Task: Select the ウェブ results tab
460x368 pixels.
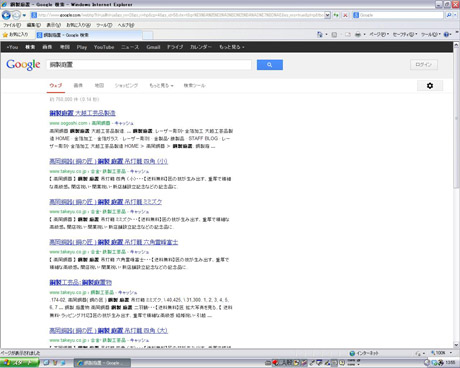Action: 56,85
